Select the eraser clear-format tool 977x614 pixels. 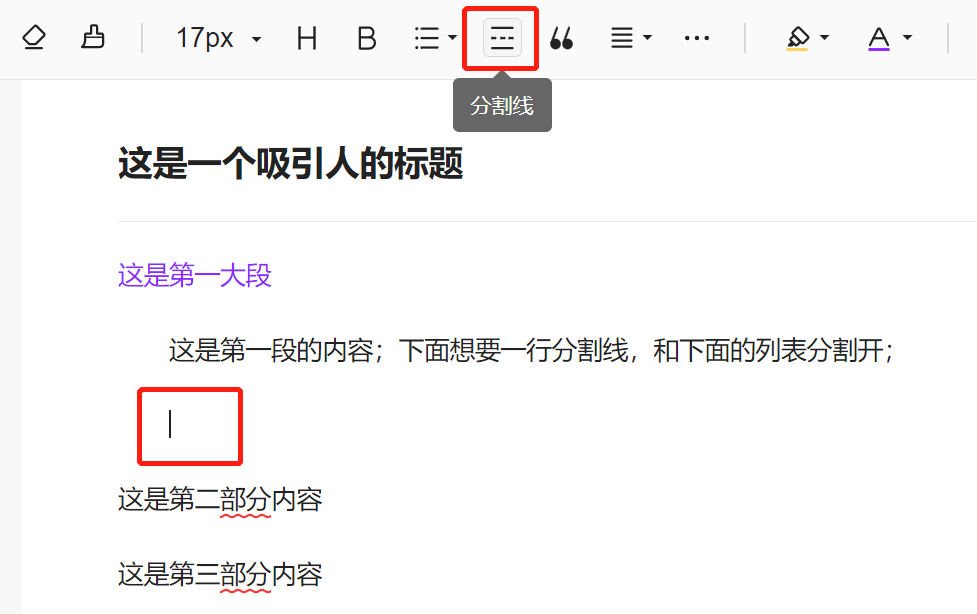coord(34,37)
